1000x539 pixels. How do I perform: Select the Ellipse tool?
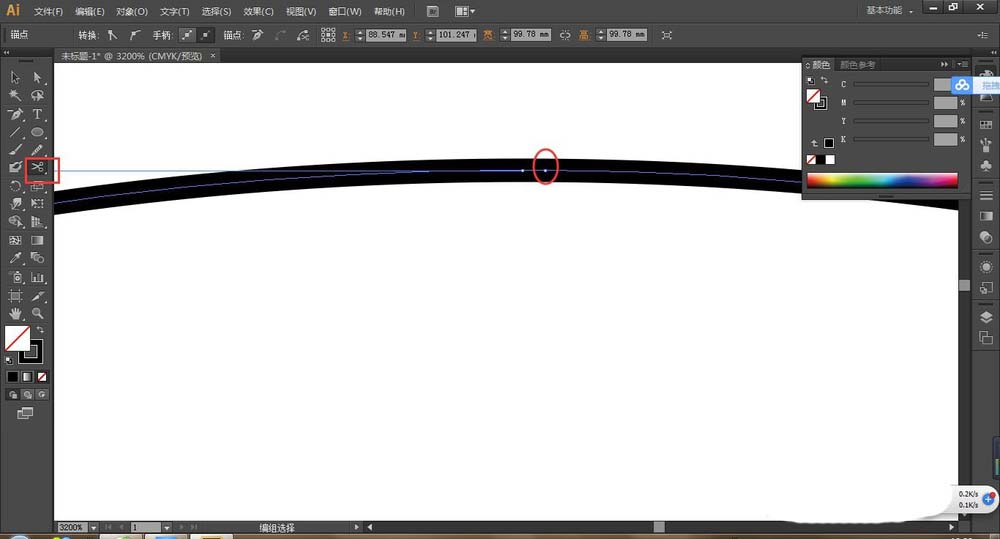pyautogui.click(x=38, y=133)
